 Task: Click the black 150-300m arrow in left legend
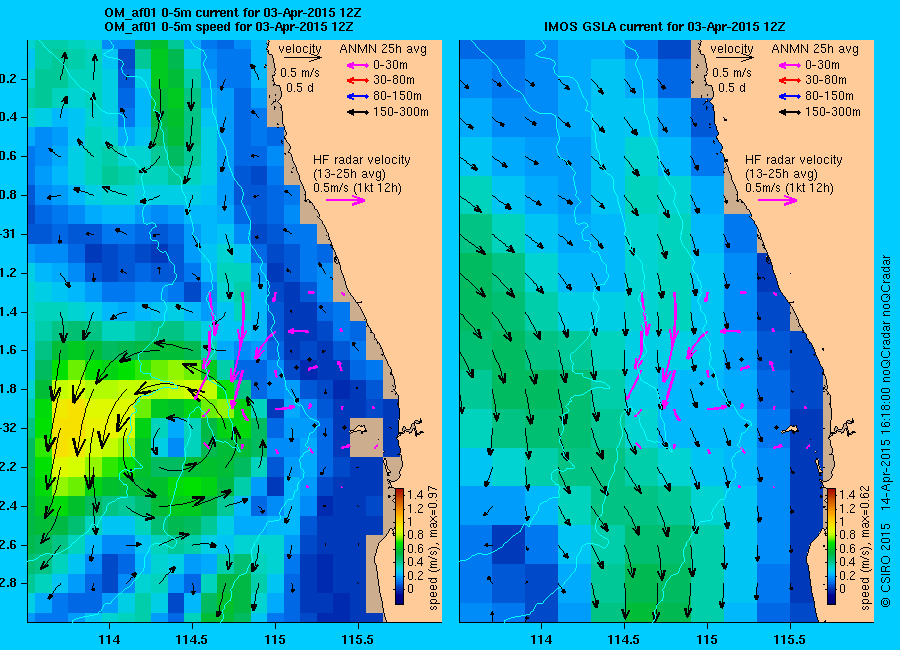tap(358, 113)
